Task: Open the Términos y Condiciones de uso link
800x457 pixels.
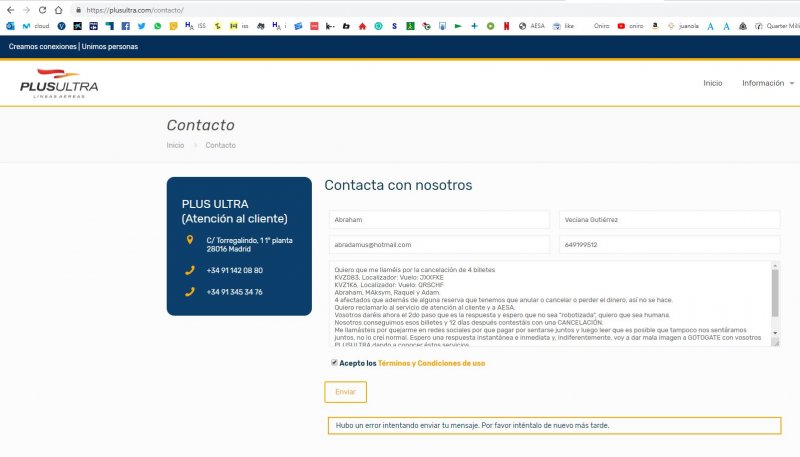Action: point(431,363)
